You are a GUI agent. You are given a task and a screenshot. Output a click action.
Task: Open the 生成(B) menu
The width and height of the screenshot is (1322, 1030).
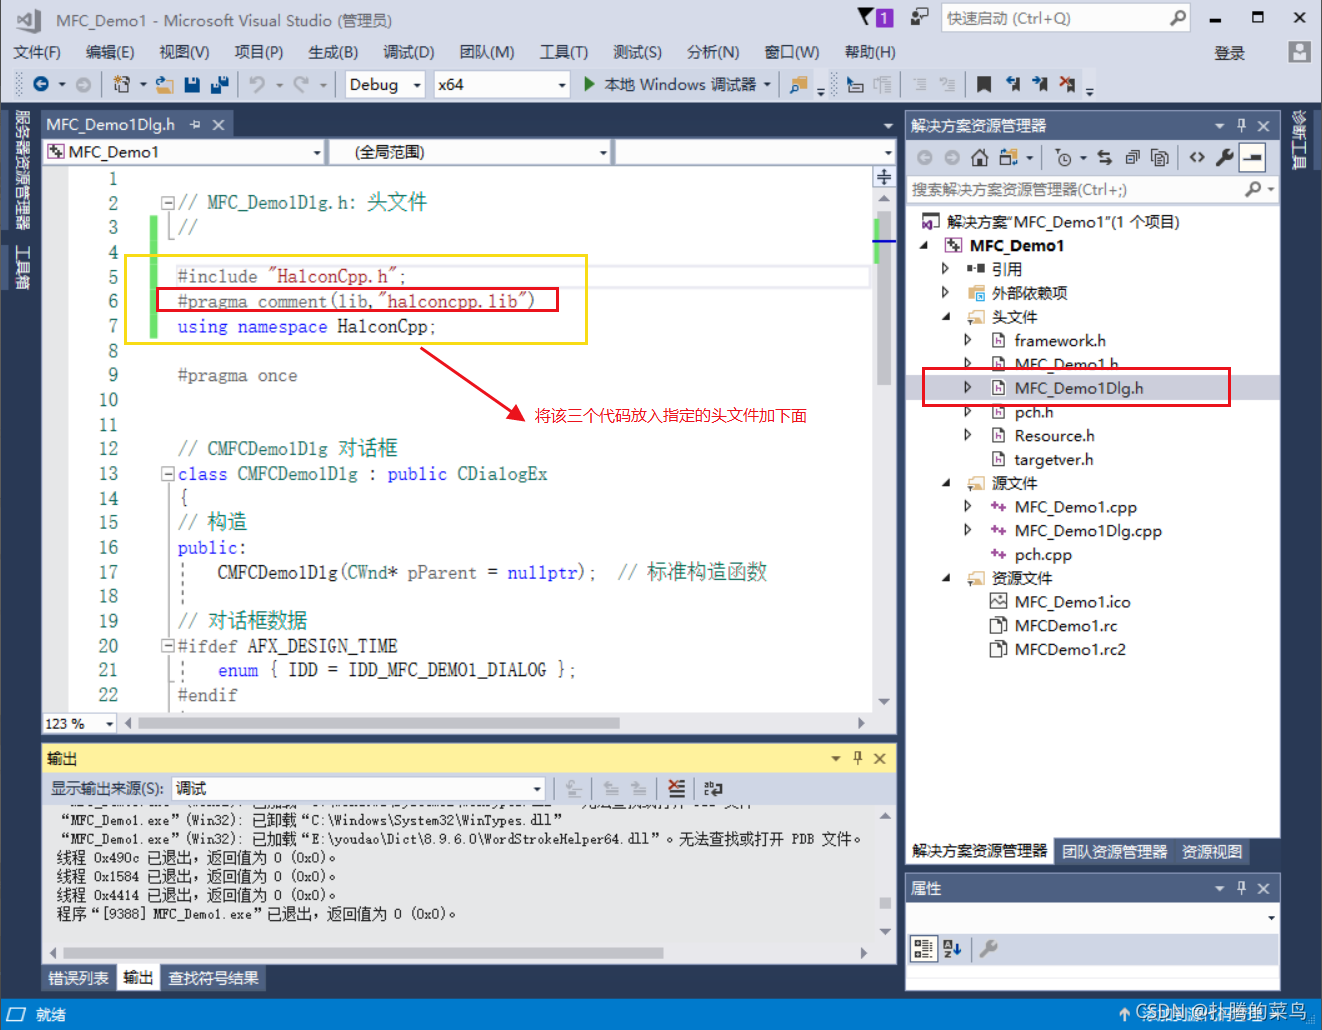click(x=333, y=52)
